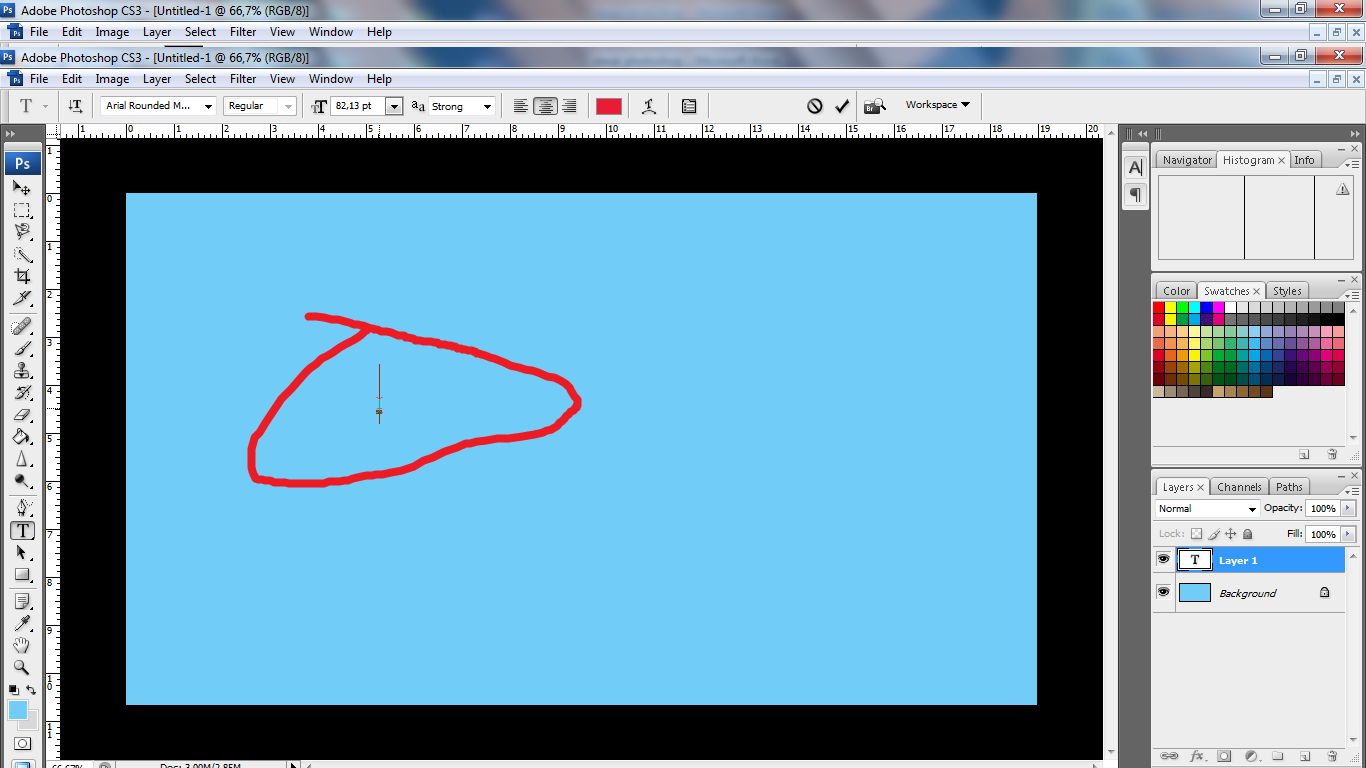Viewport: 1366px width, 768px height.
Task: Click the red text color swatch
Action: (x=609, y=106)
